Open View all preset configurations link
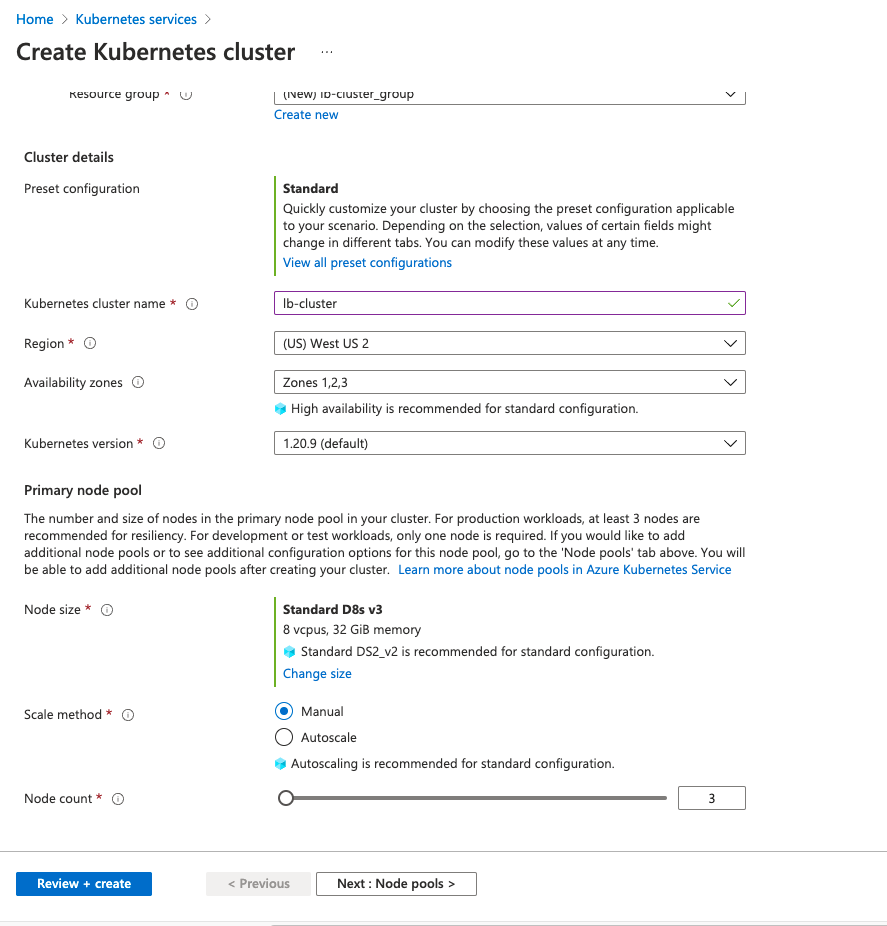887x926 pixels. (x=367, y=263)
